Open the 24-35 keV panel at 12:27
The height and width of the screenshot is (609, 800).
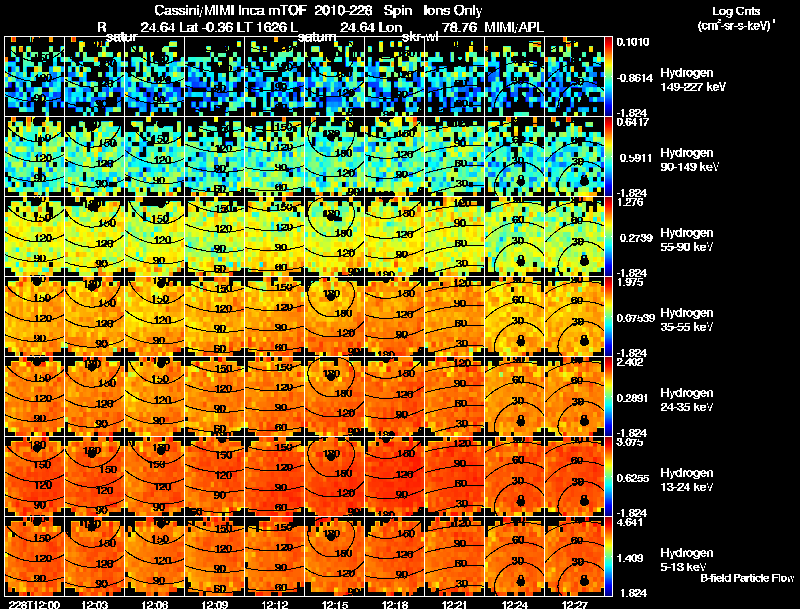(x=575, y=397)
